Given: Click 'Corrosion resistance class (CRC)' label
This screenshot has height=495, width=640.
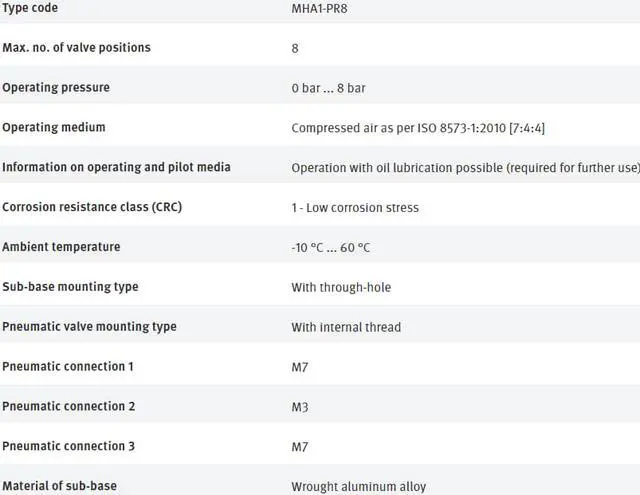Looking at the screenshot, I should [92, 207].
